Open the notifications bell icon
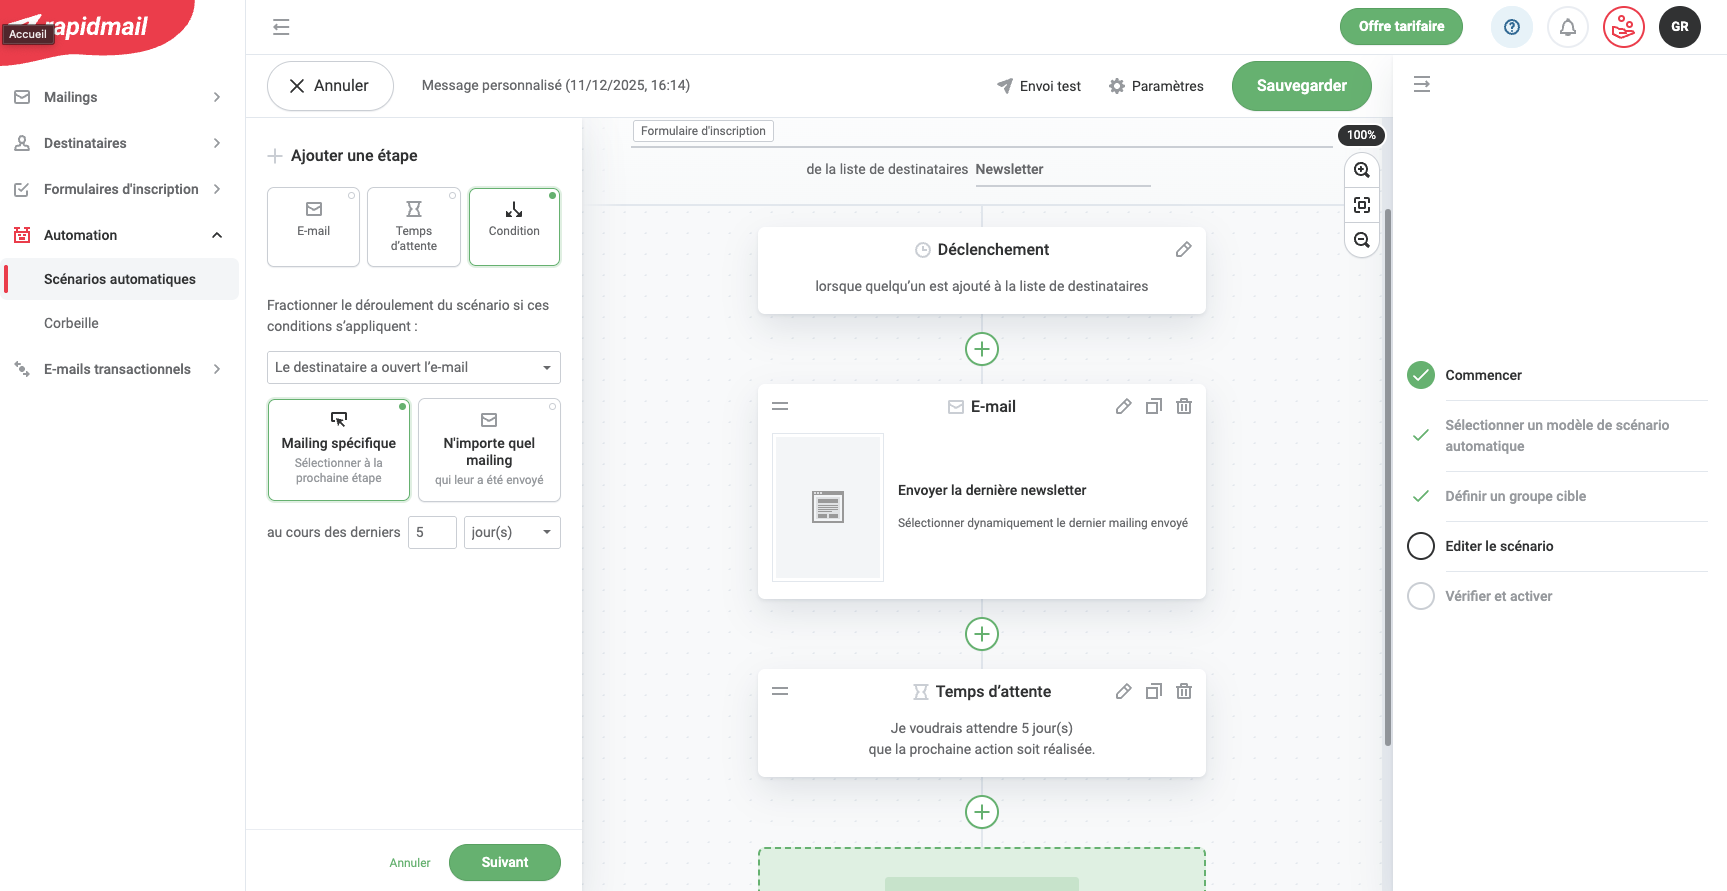This screenshot has height=891, width=1727. pyautogui.click(x=1567, y=27)
